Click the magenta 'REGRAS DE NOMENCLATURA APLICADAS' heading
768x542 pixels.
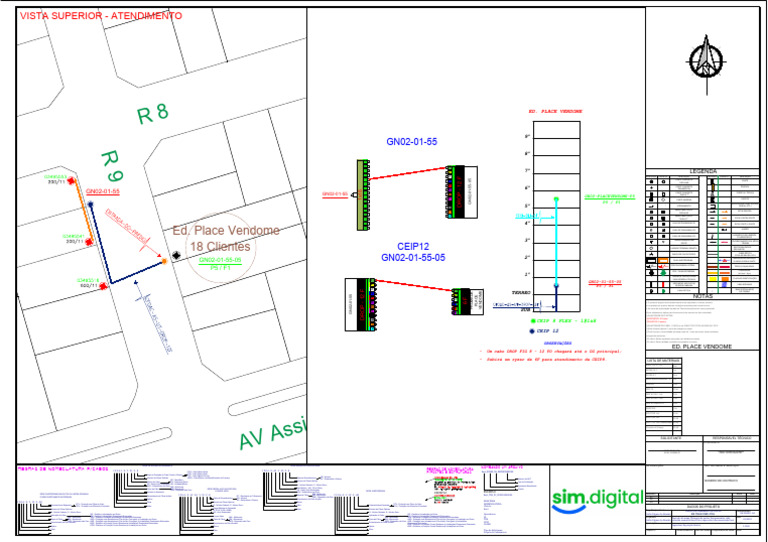click(64, 469)
